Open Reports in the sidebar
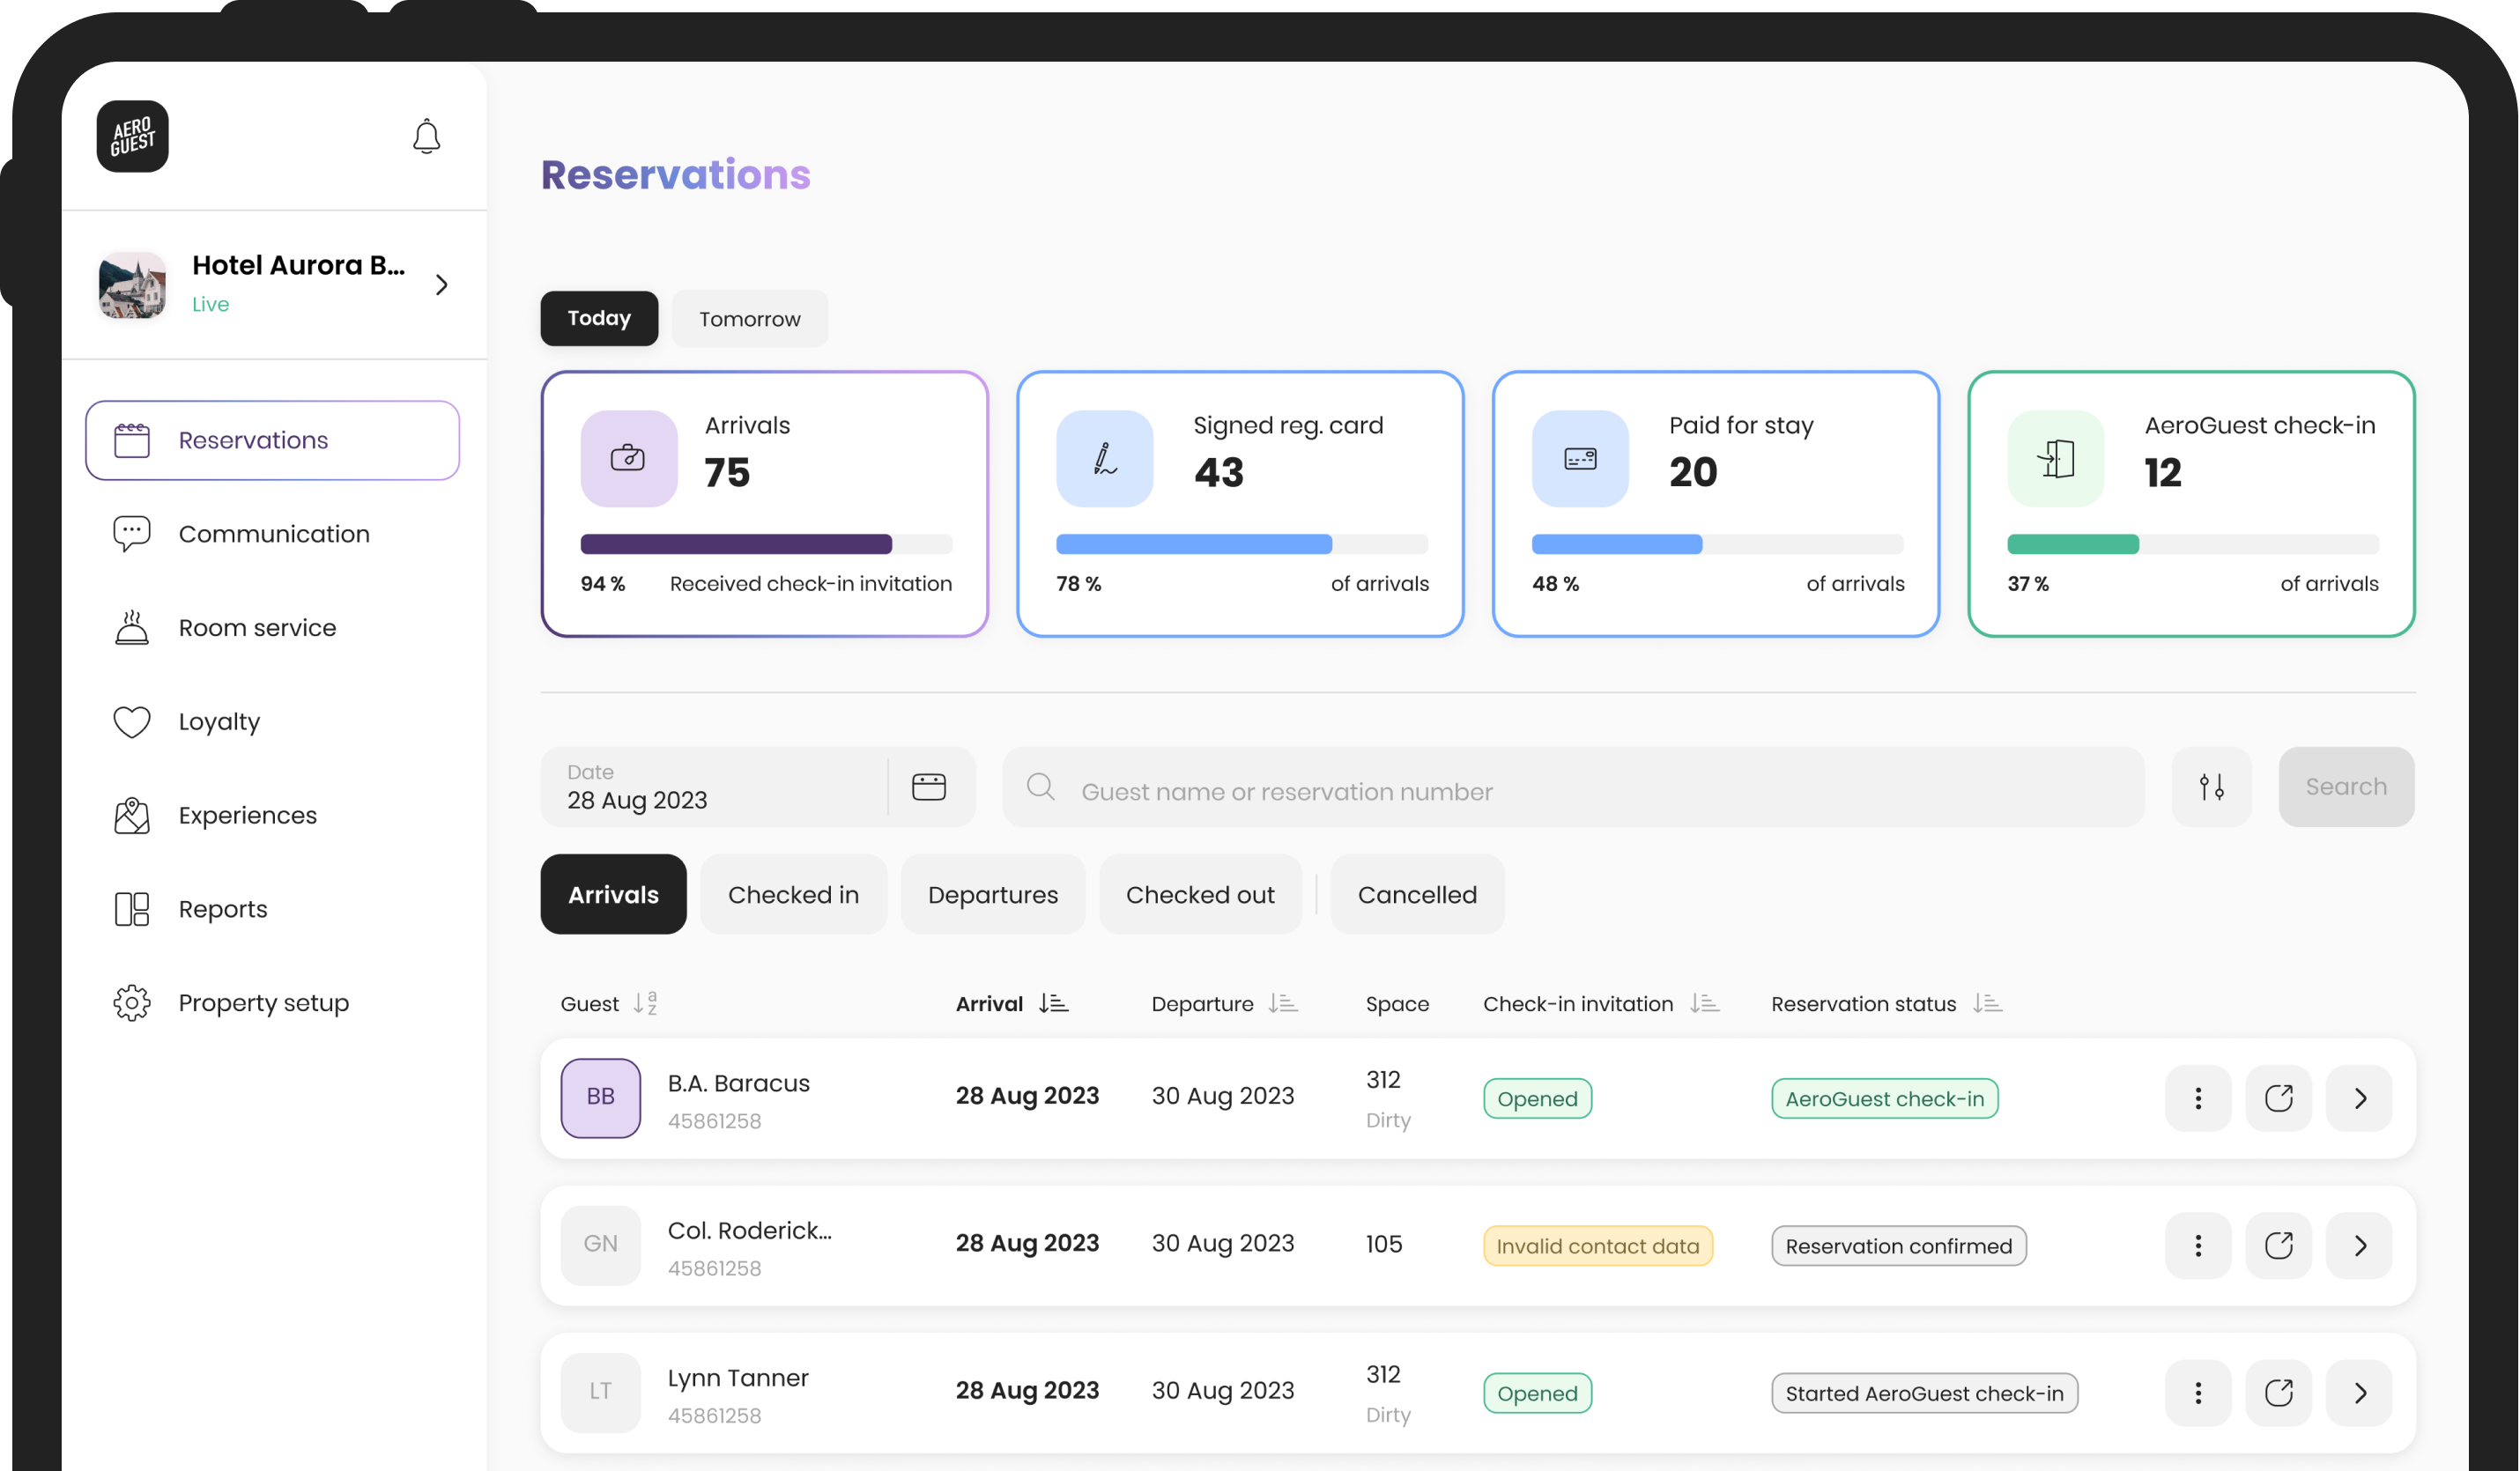Screen dimensions: 2520x1471 (272, 909)
